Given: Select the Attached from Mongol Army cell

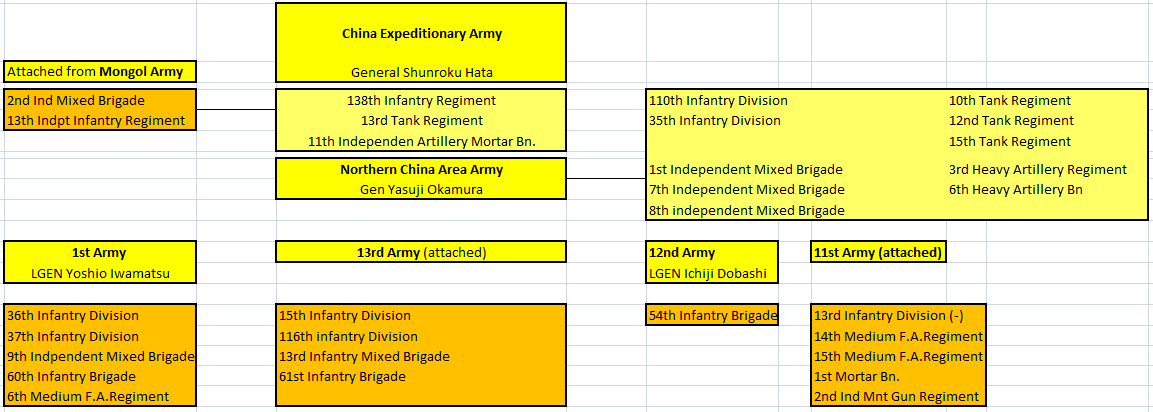Looking at the screenshot, I should 100,72.
